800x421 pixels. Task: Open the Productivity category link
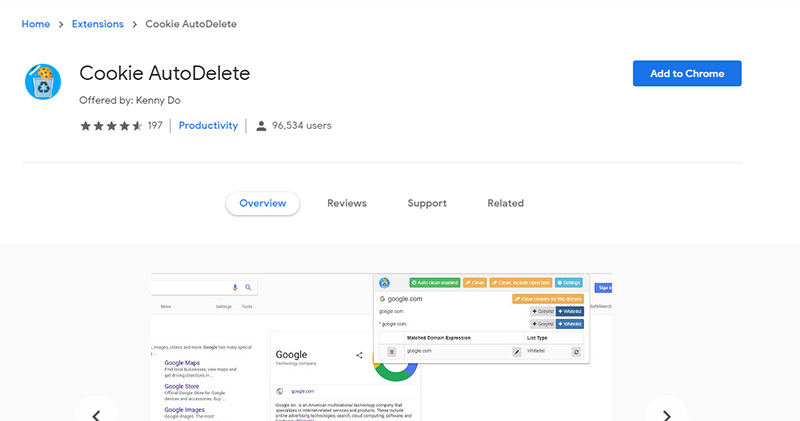pos(208,126)
